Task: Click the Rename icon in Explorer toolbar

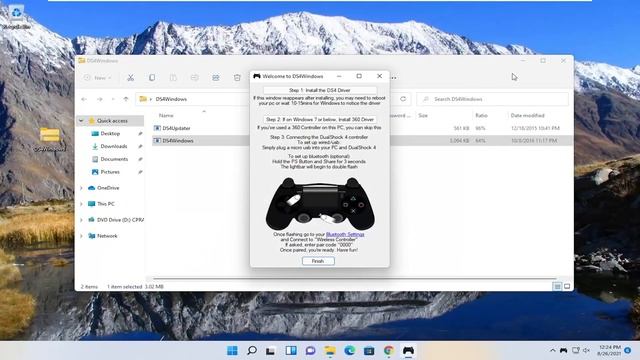Action: click(194, 78)
